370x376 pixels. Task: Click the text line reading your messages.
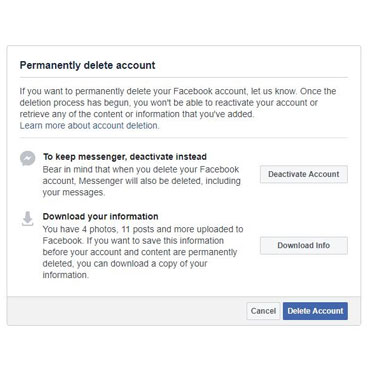[73, 193]
